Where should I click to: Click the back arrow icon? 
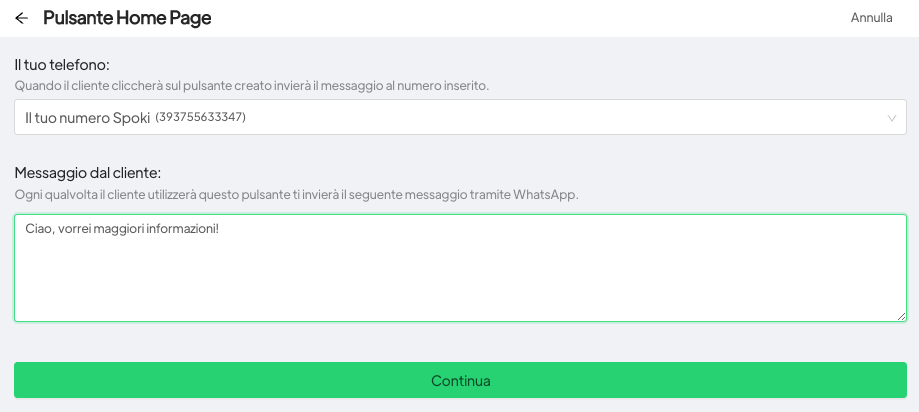coord(21,18)
